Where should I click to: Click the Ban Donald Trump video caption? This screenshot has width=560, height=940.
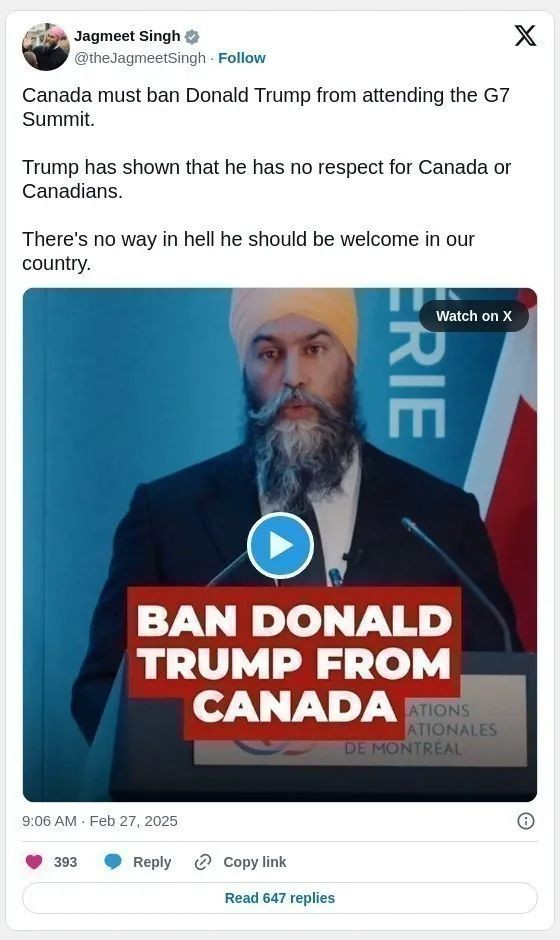(294, 663)
